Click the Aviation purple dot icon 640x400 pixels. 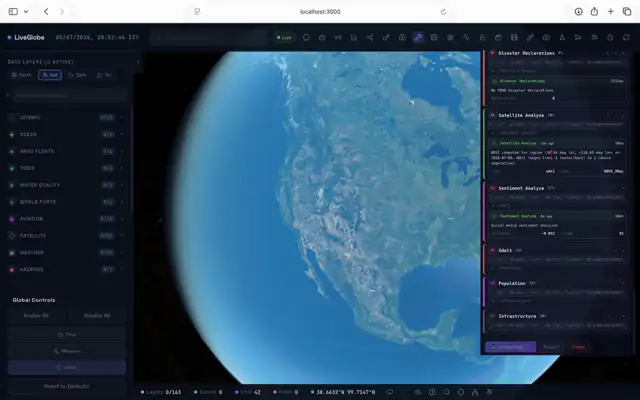pyautogui.click(x=12, y=219)
